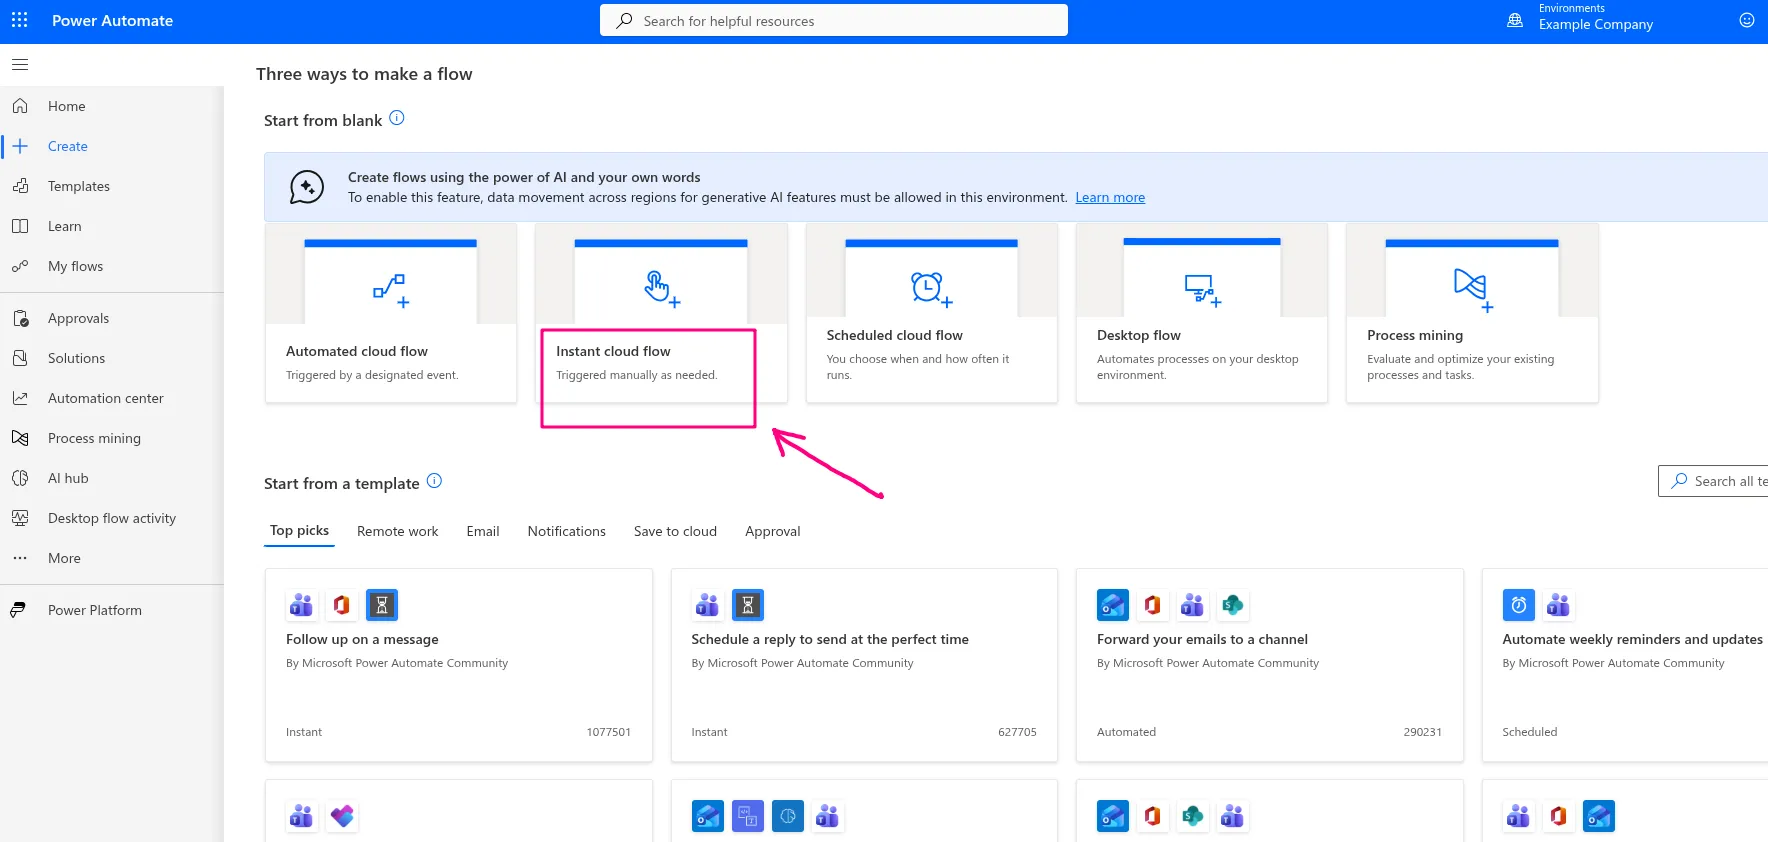Click the Automated cloud flow icon
Image resolution: width=1768 pixels, height=842 pixels.
[390, 289]
